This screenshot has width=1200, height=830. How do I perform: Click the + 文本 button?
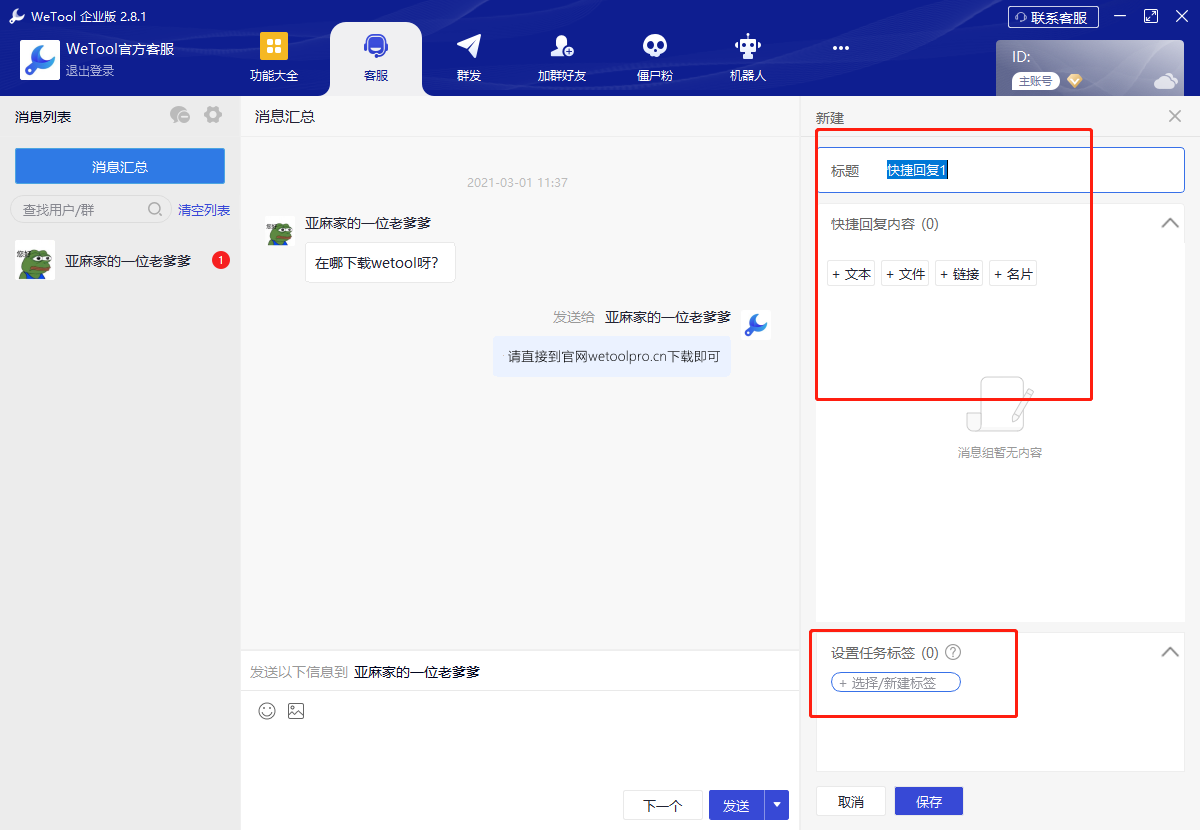(x=851, y=274)
